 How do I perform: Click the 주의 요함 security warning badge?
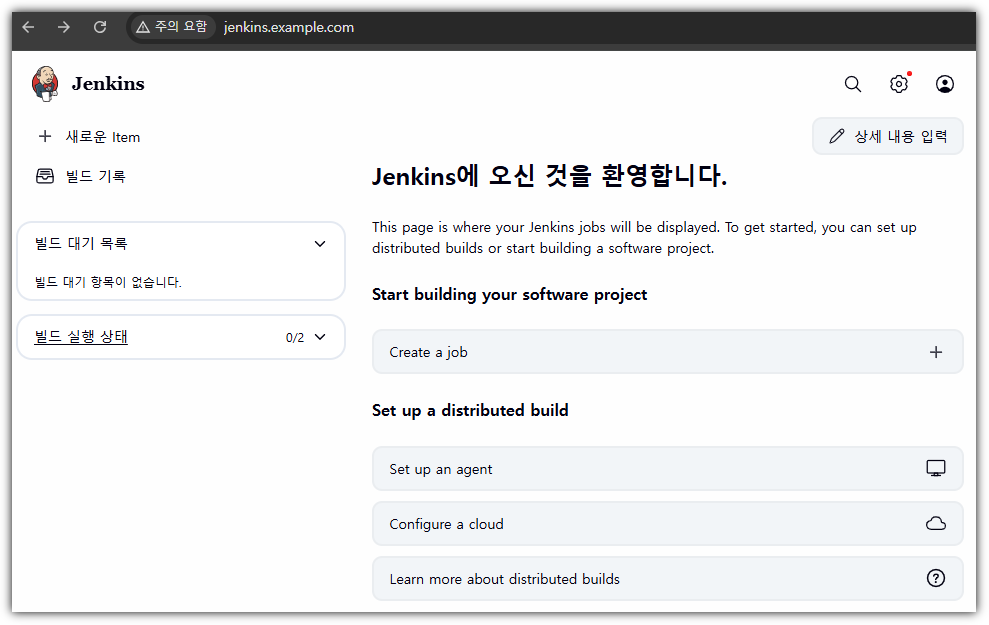point(172,27)
